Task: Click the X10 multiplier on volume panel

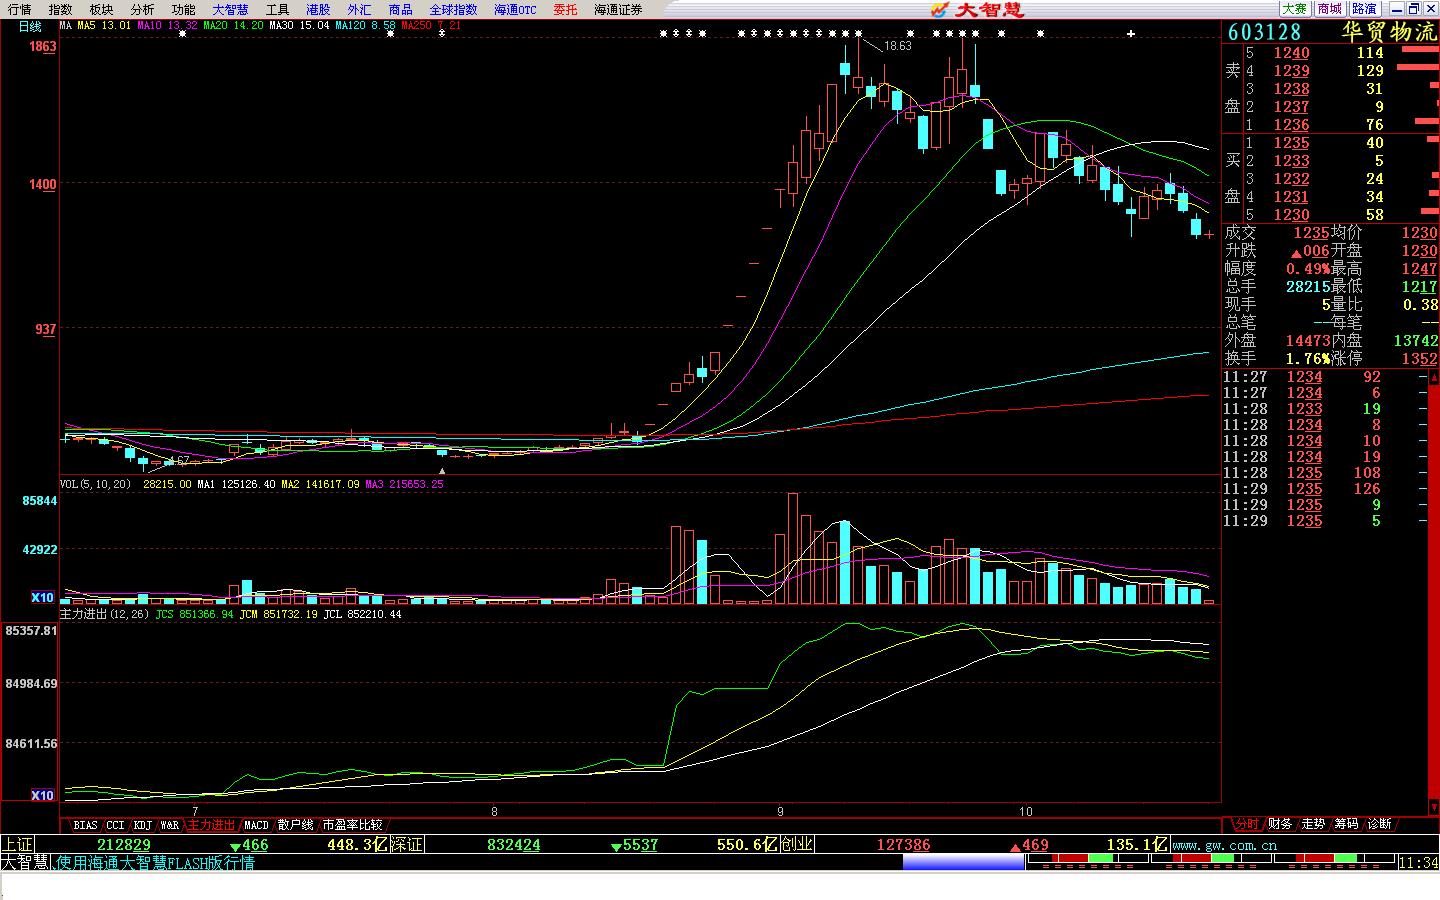Action: [x=42, y=598]
